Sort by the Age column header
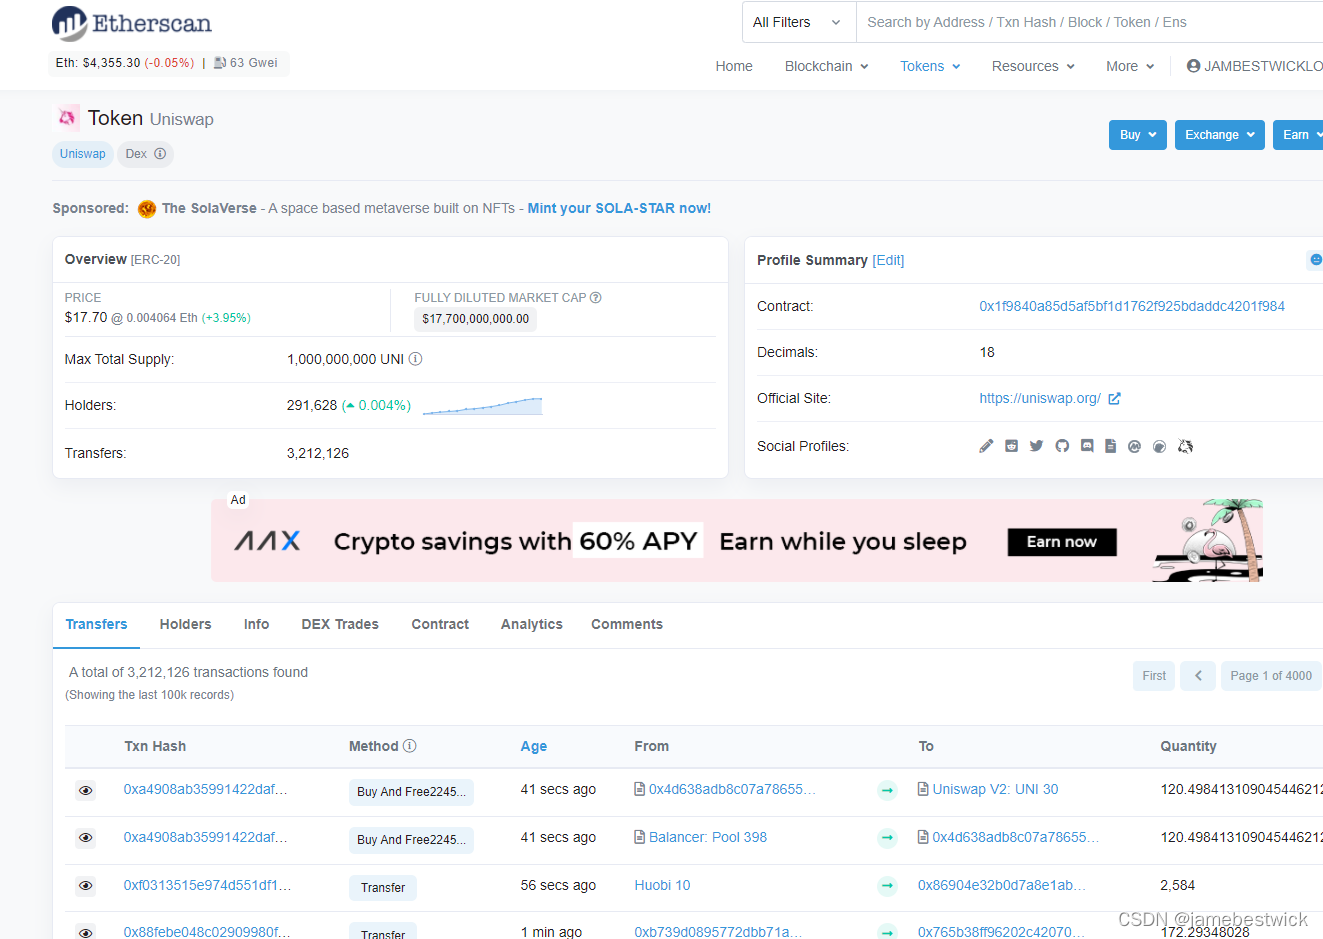This screenshot has width=1323, height=939. coord(534,746)
